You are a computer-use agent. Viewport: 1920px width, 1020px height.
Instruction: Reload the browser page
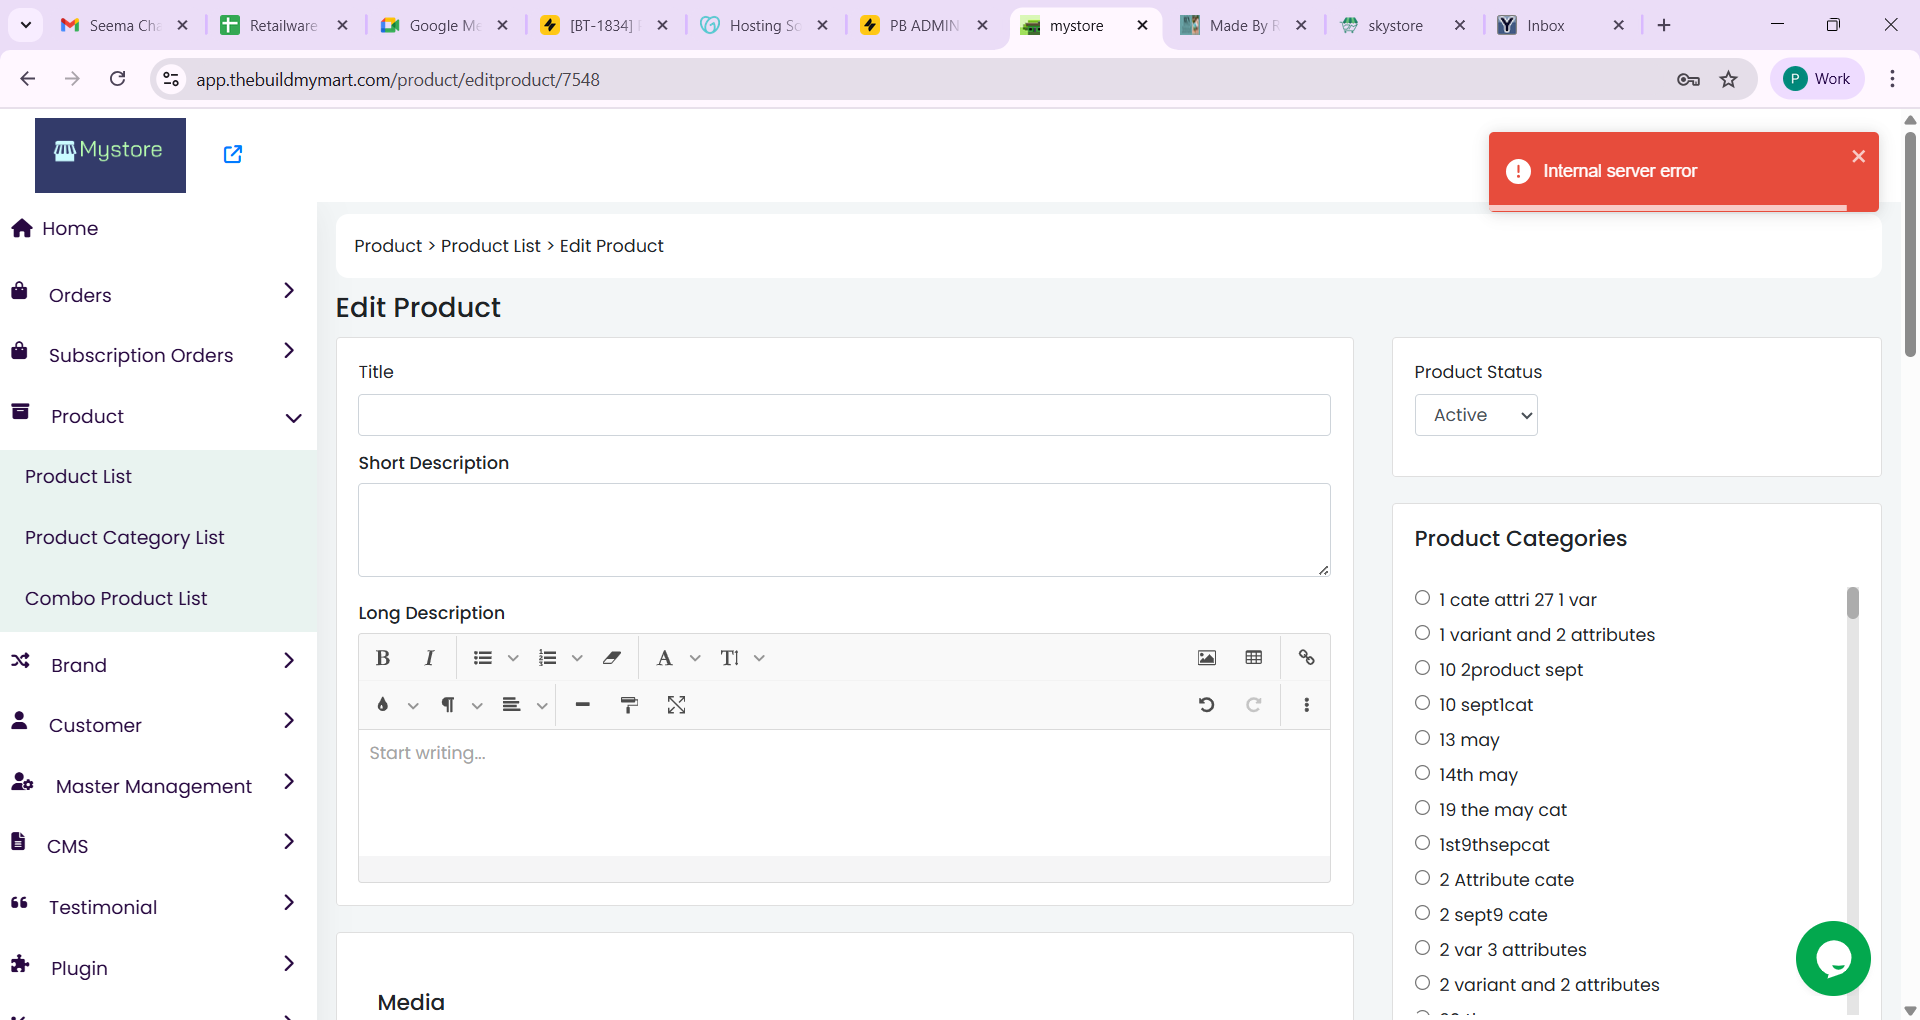(x=117, y=79)
